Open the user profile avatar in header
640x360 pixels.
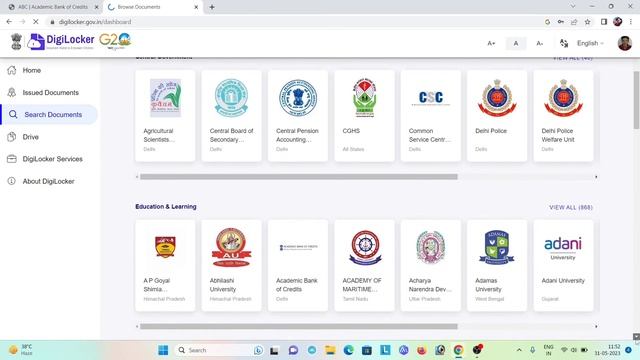point(624,43)
